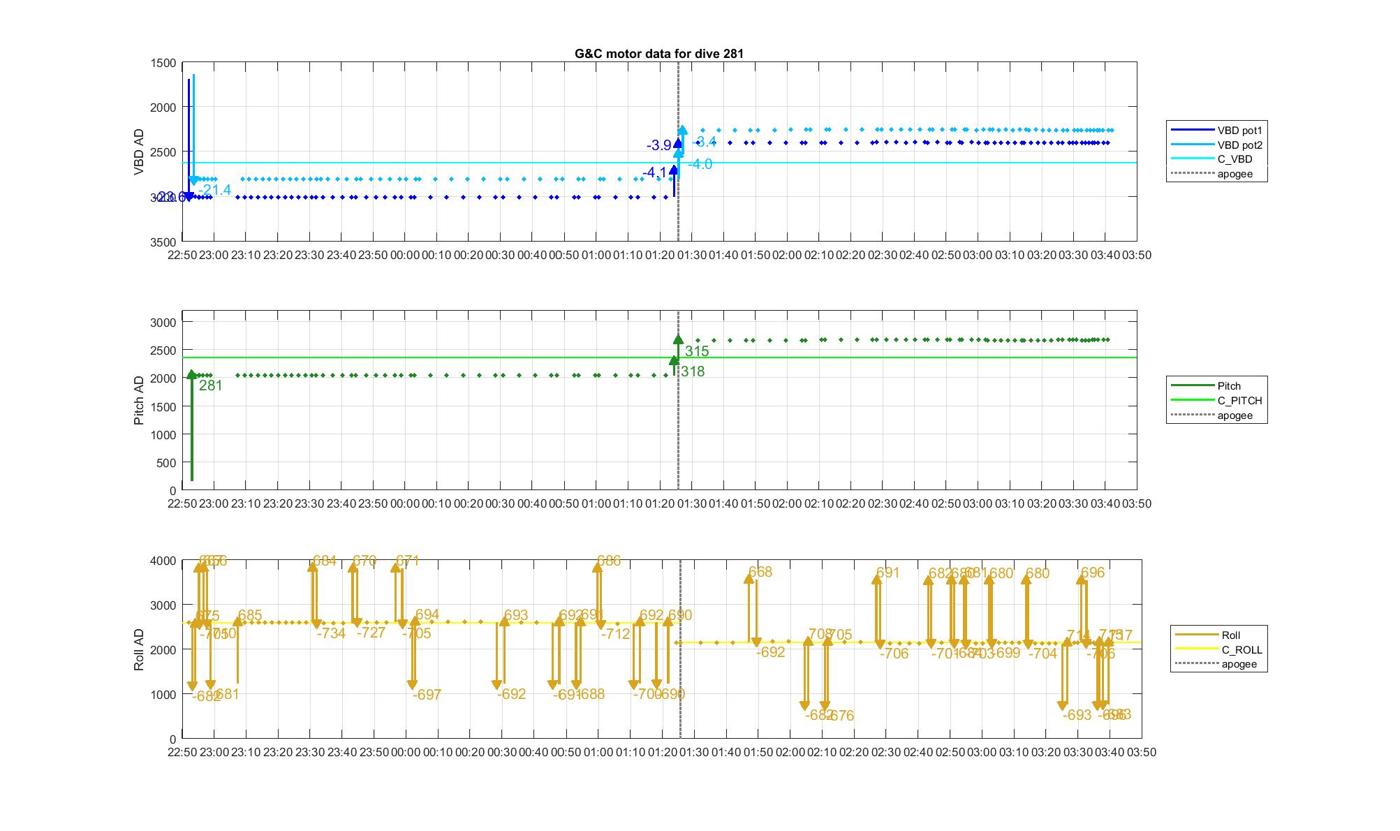Click the '696' roll annotation
The height and width of the screenshot is (831, 1400).
point(1093,573)
